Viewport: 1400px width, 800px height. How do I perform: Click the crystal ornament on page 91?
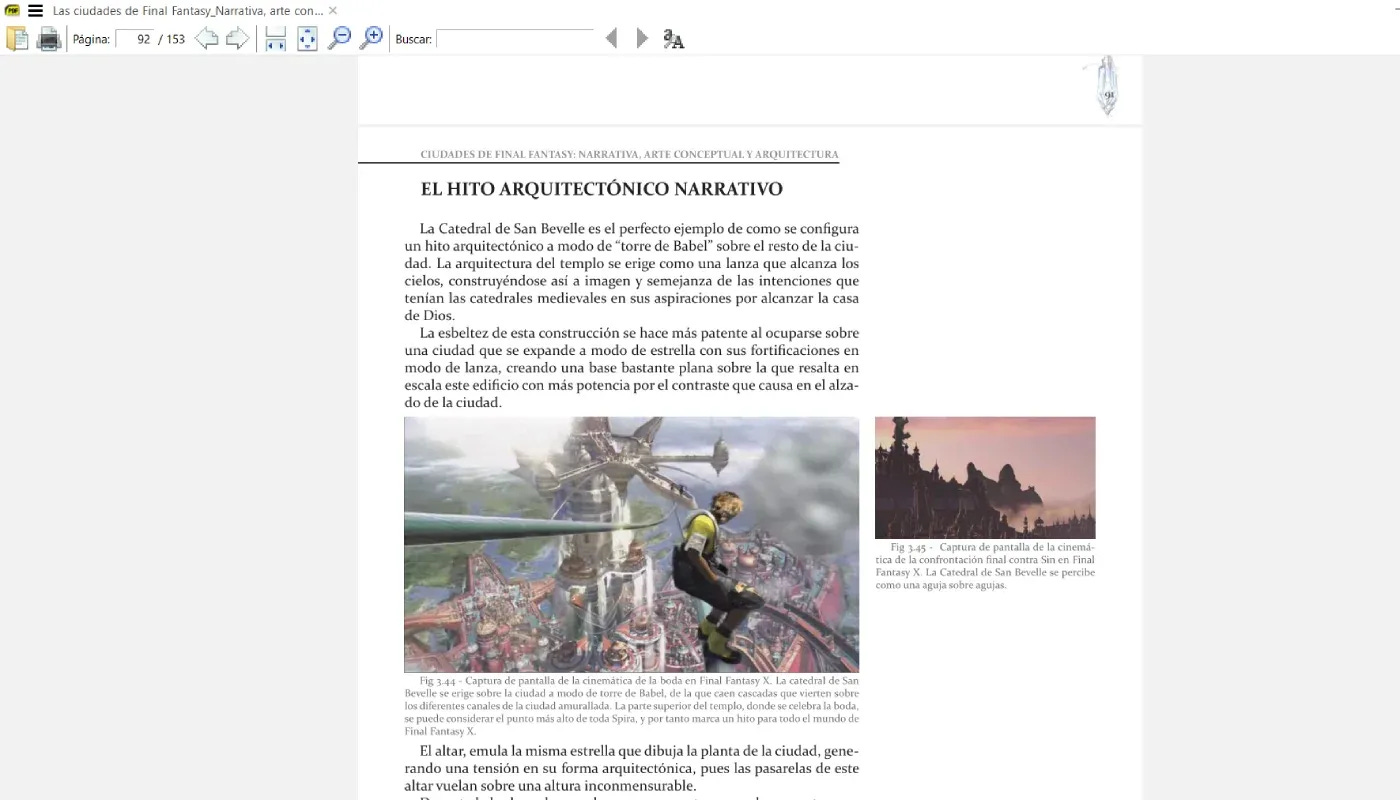(x=1106, y=86)
